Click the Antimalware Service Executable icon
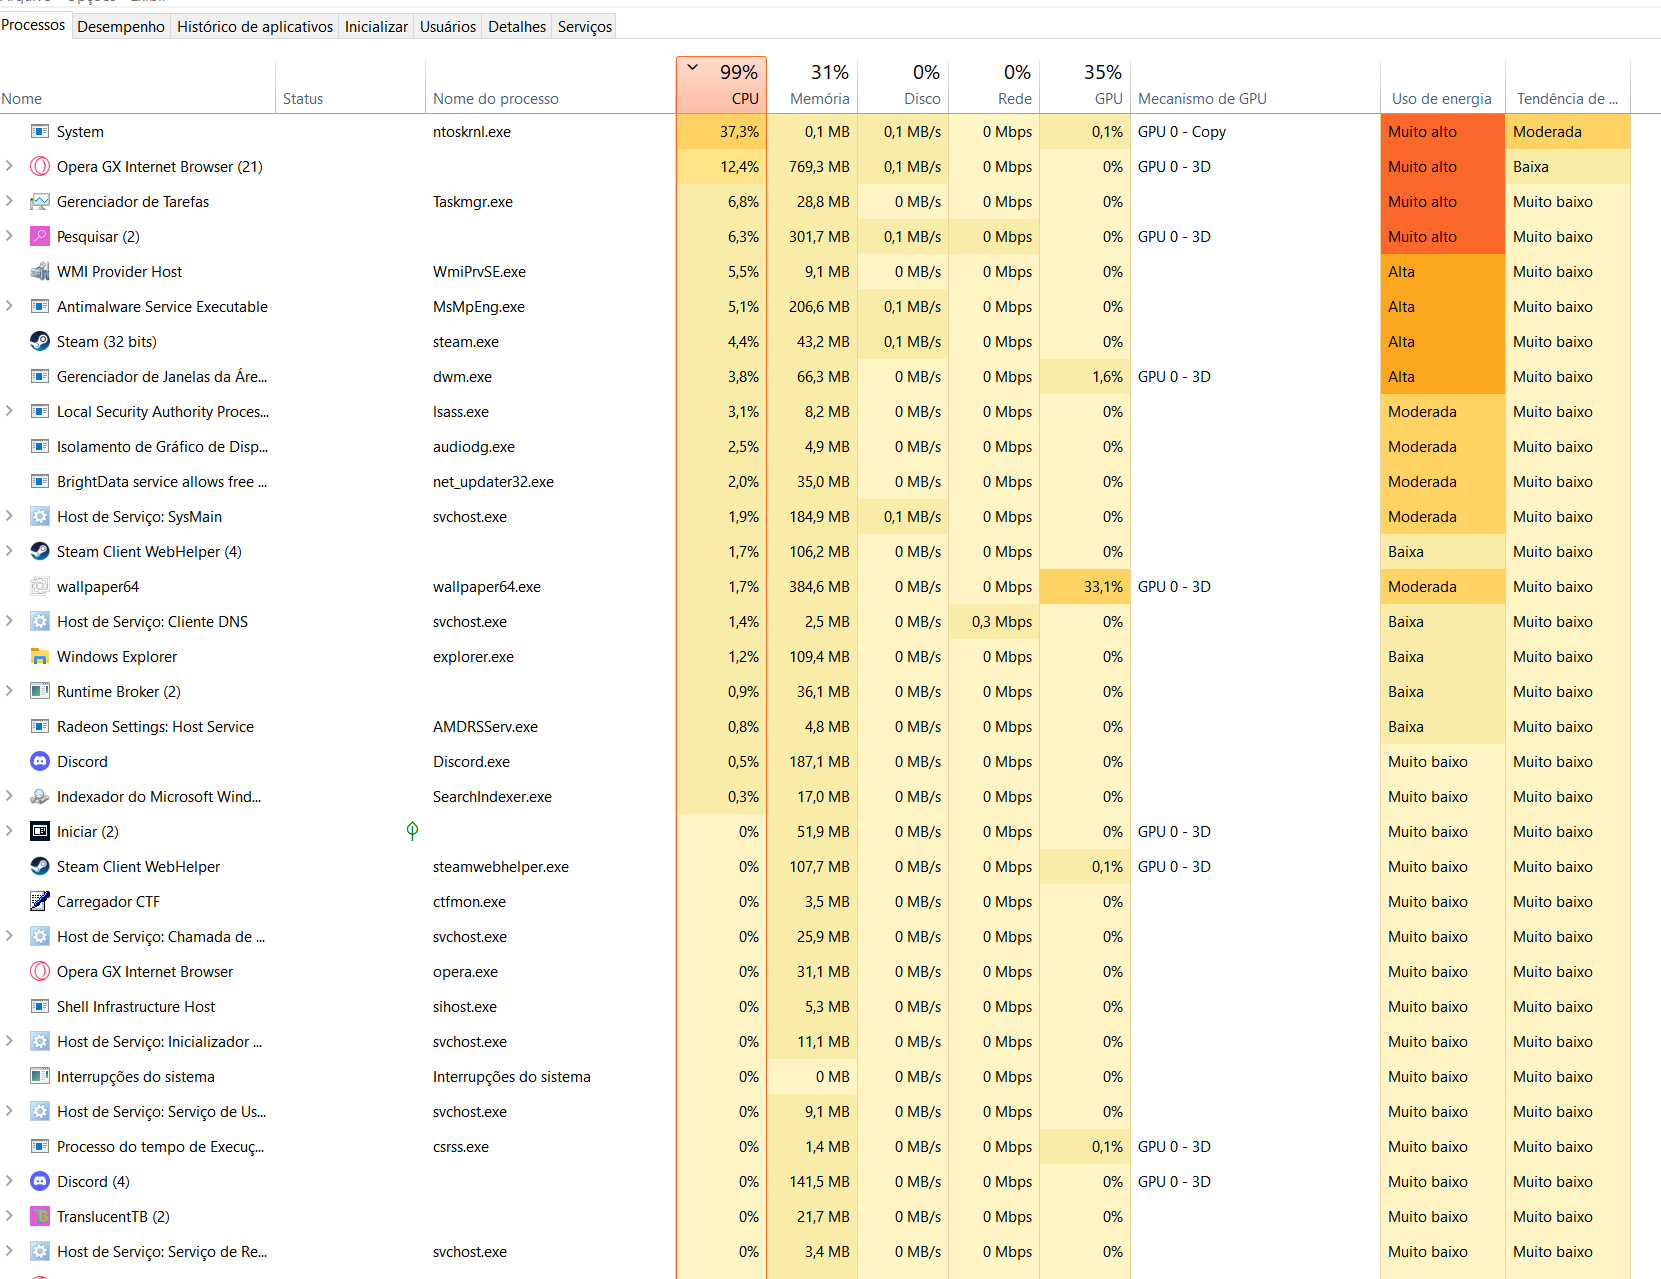 point(40,307)
